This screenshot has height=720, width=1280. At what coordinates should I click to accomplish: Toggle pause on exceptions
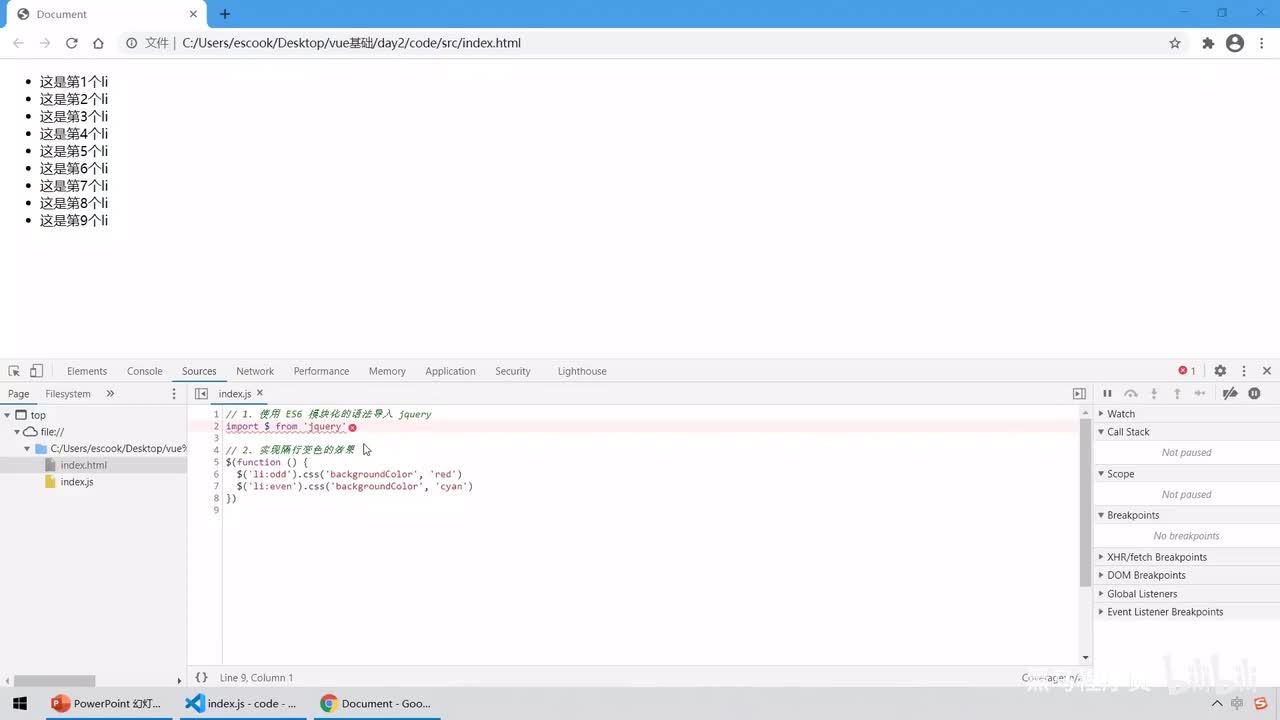coord(1254,394)
